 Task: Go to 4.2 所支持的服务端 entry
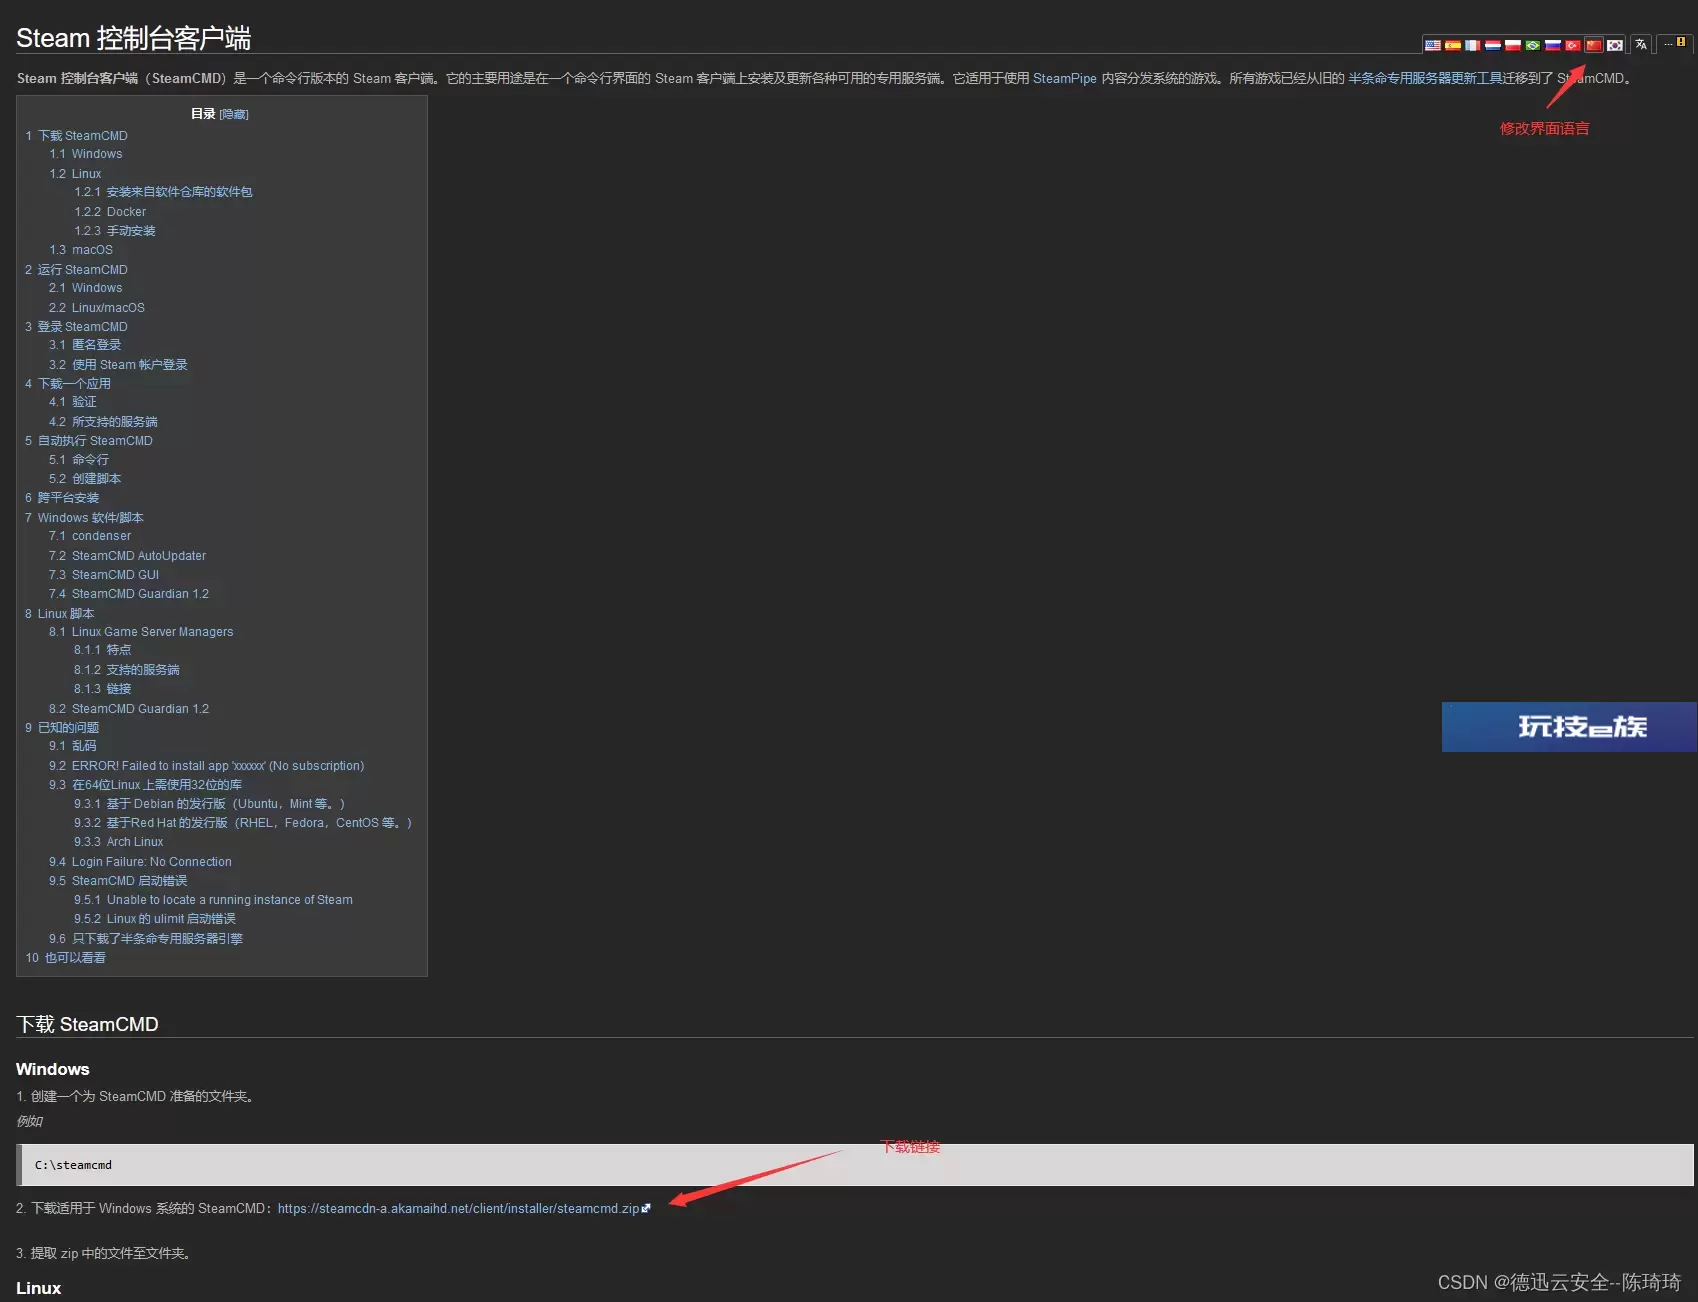point(103,422)
